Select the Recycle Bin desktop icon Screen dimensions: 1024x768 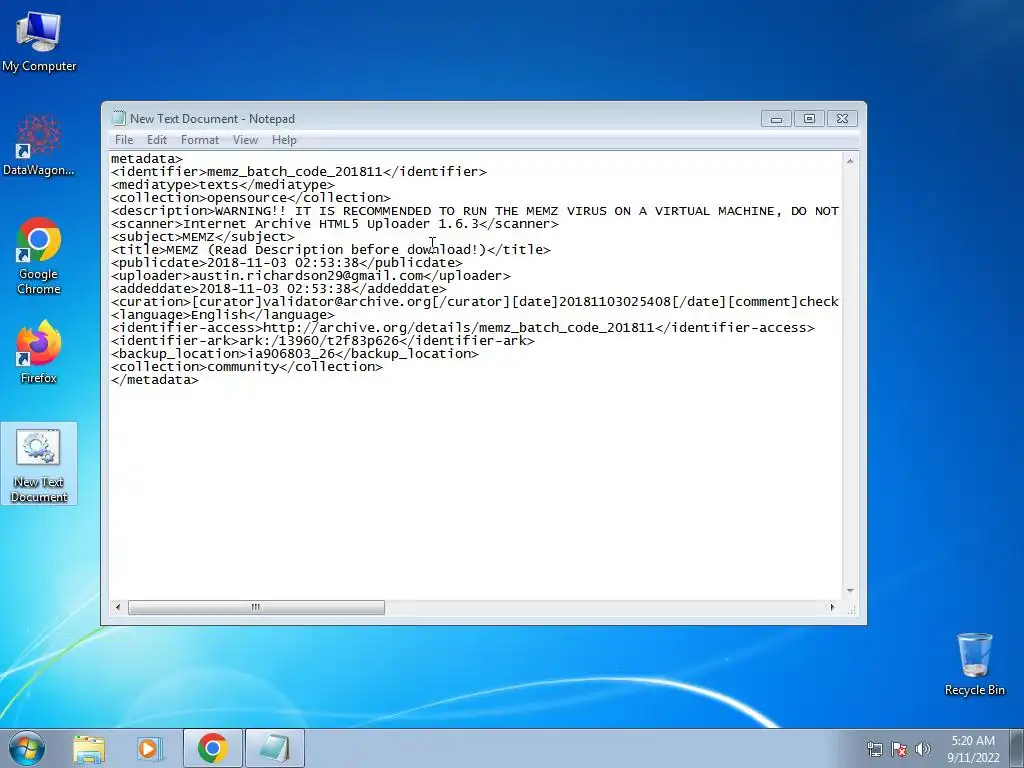coord(974,664)
